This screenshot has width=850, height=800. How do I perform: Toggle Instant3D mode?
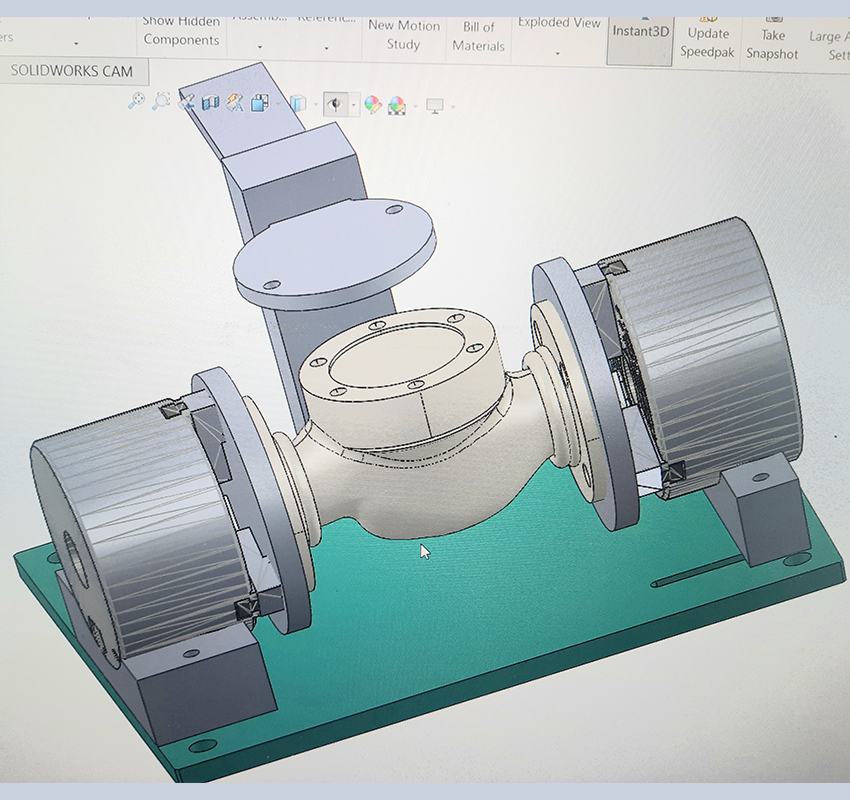tap(640, 32)
